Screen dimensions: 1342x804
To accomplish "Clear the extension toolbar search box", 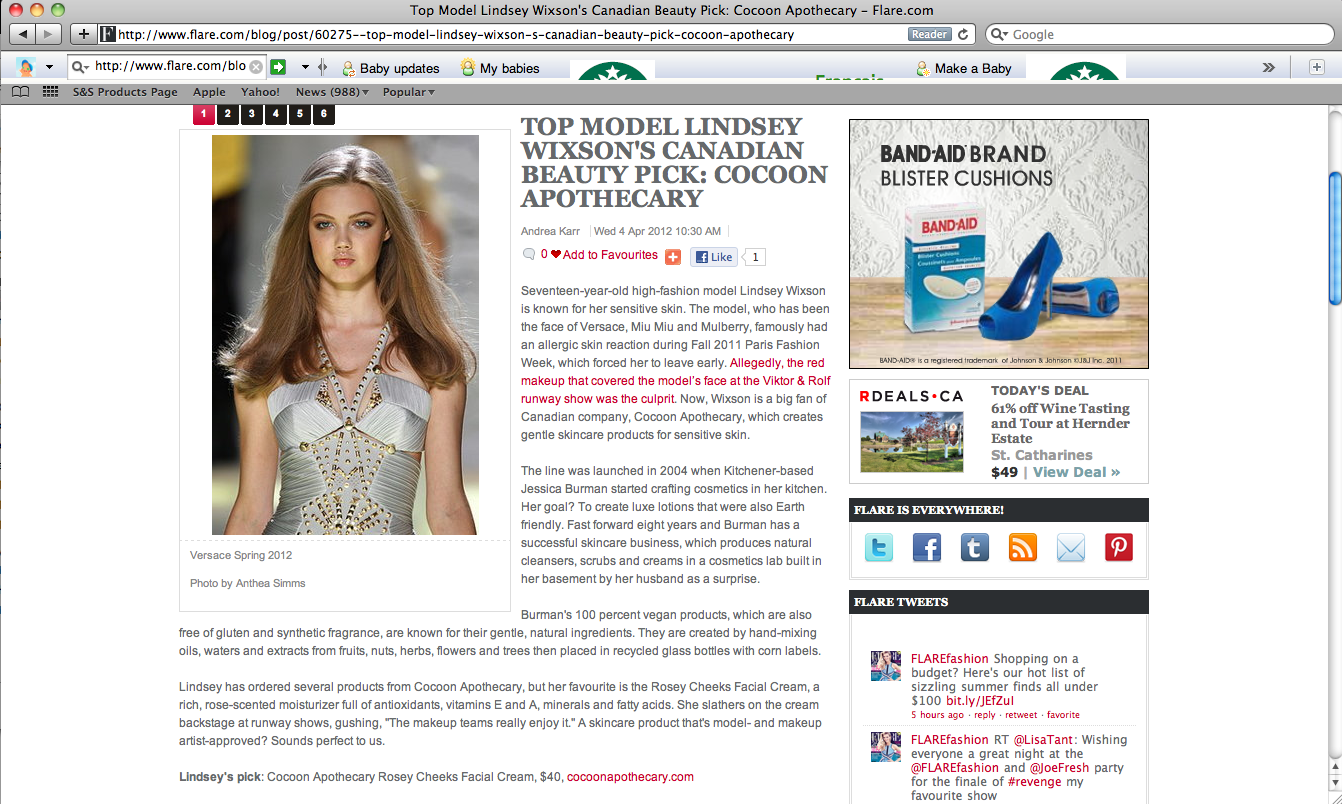I will coord(256,67).
